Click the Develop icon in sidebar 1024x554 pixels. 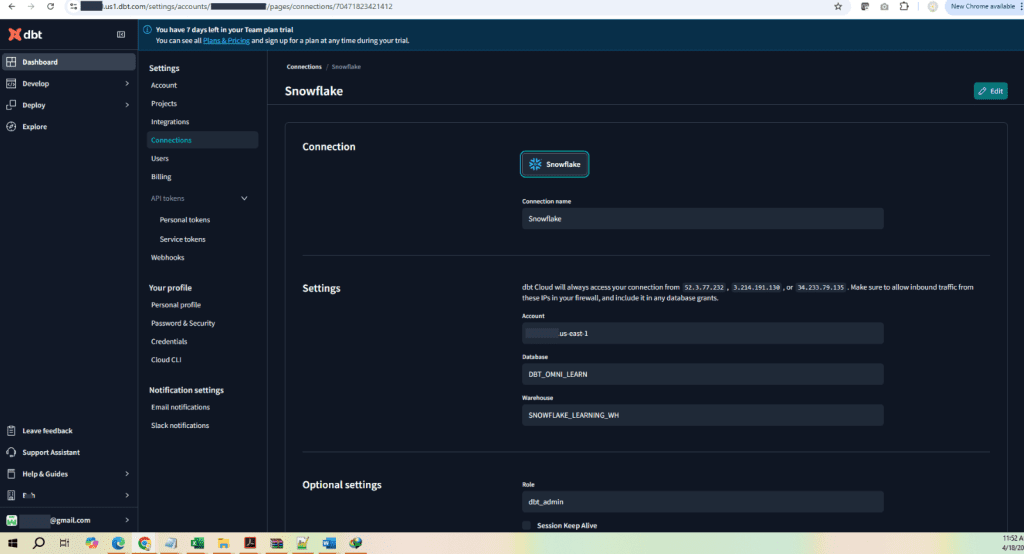pyautogui.click(x=11, y=84)
